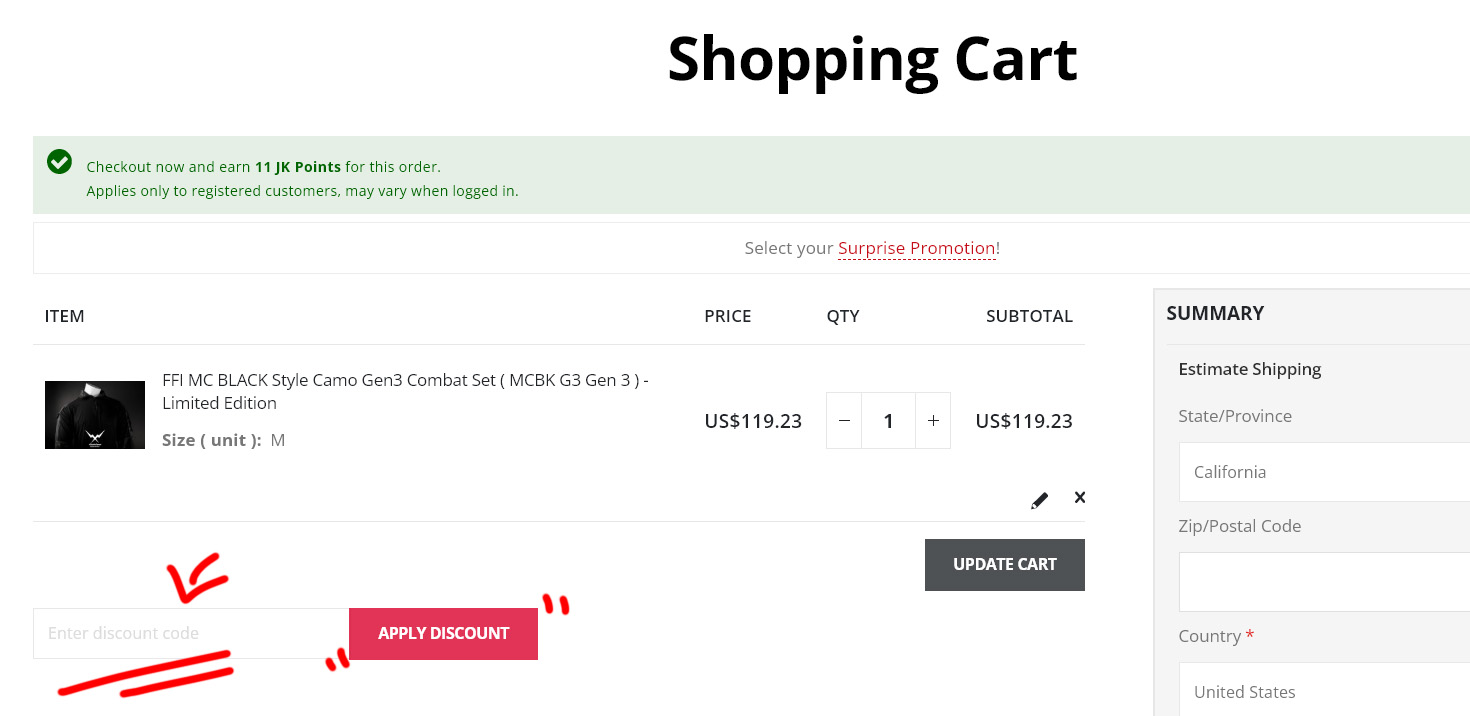This screenshot has width=1470, height=716.
Task: Open the Surprise Promotion link
Action: 916,248
